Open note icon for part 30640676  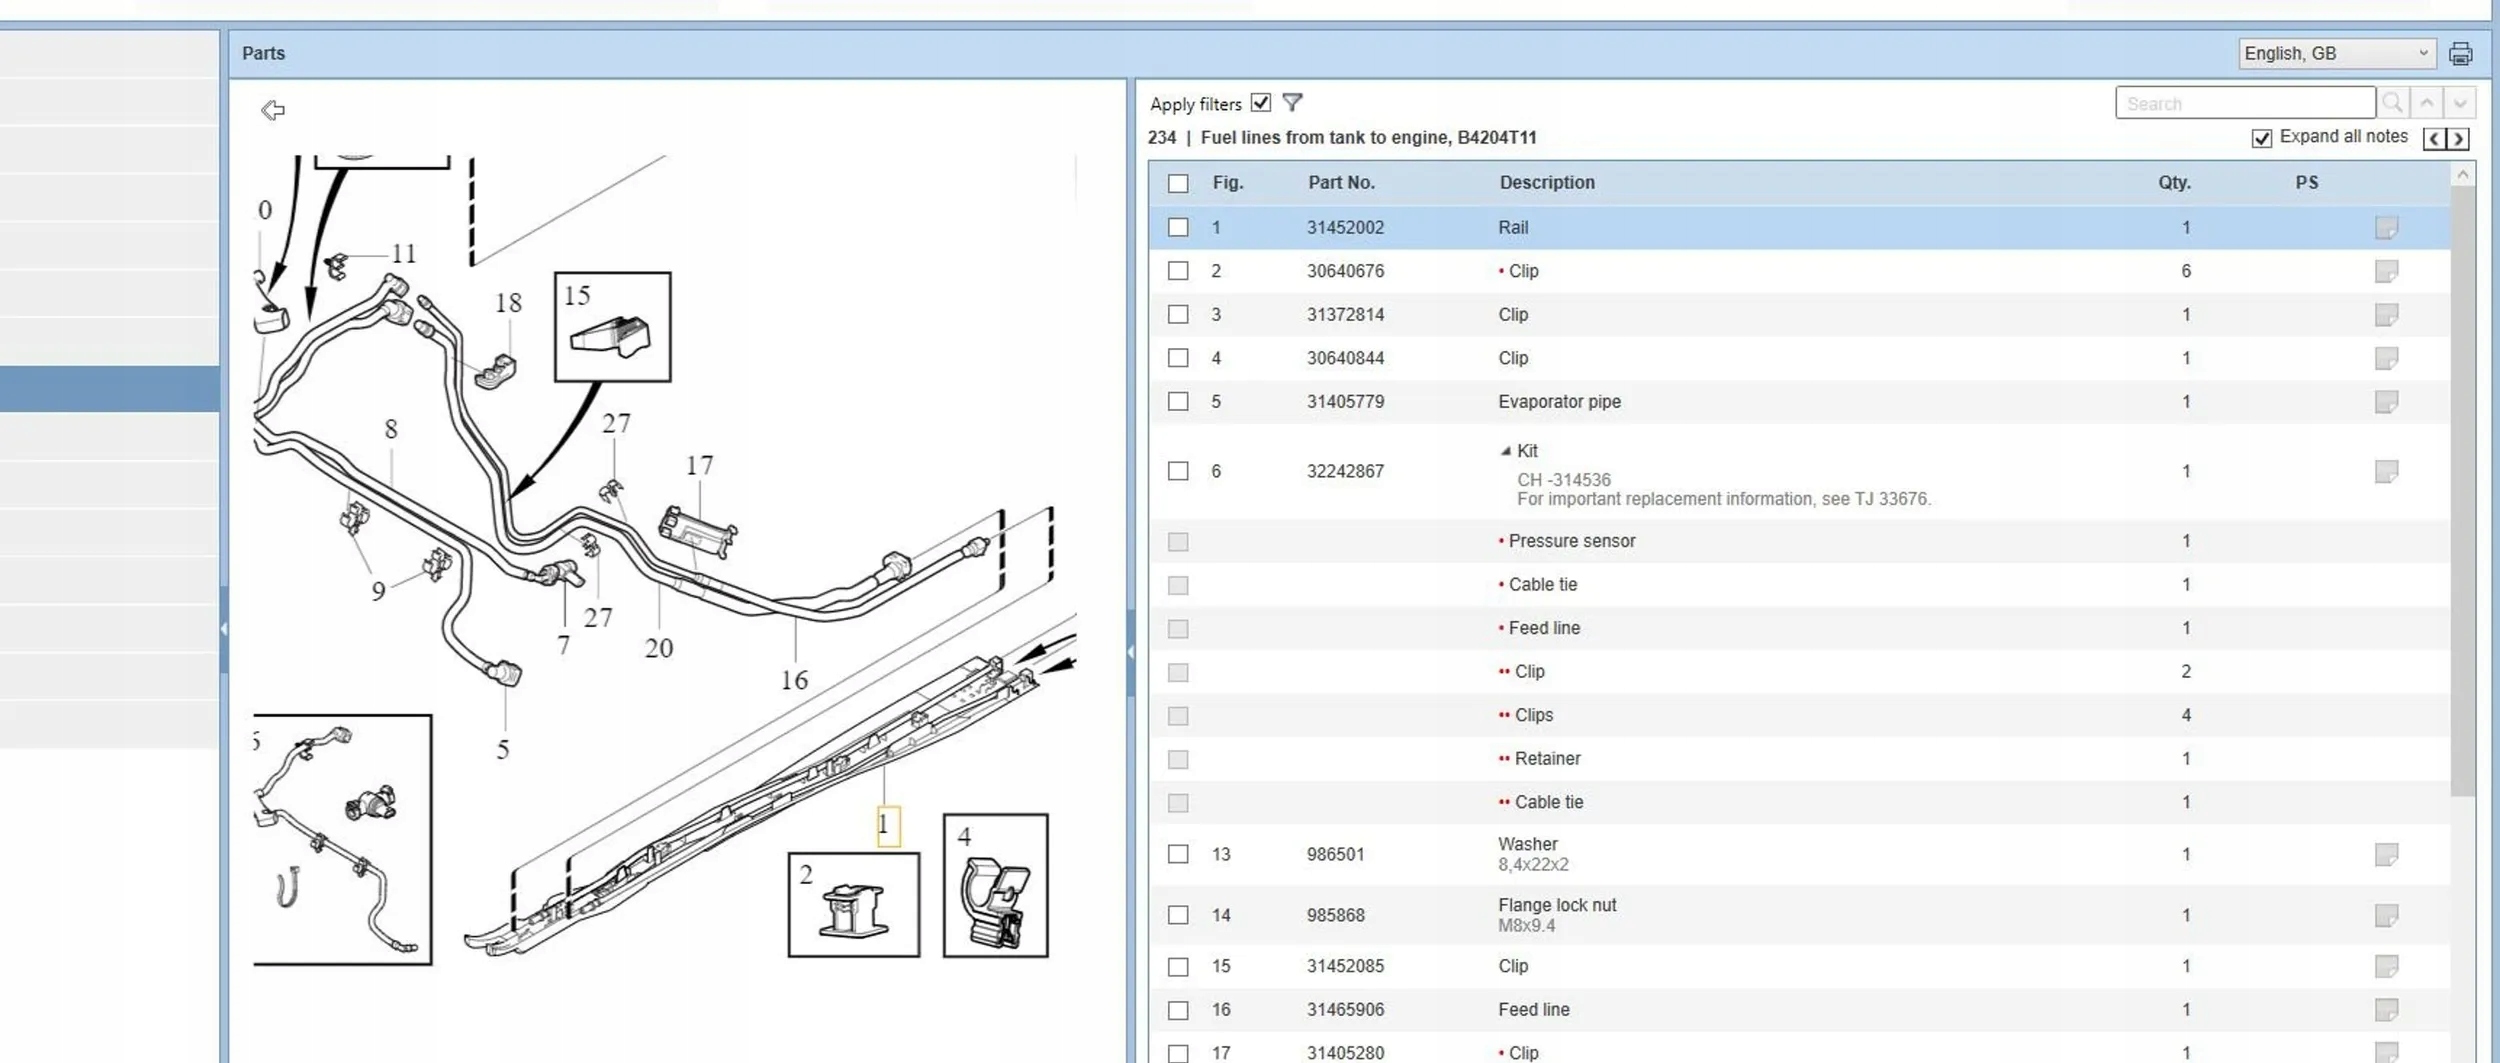2386,272
